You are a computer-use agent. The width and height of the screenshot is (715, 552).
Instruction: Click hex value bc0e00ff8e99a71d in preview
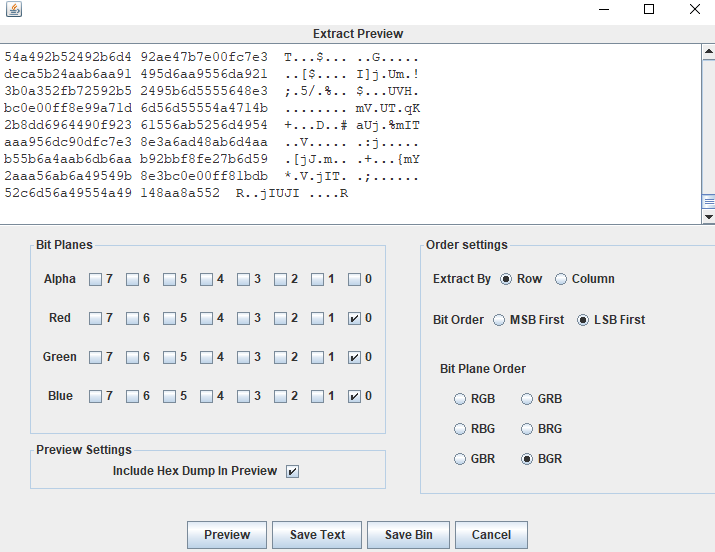[x=68, y=108]
